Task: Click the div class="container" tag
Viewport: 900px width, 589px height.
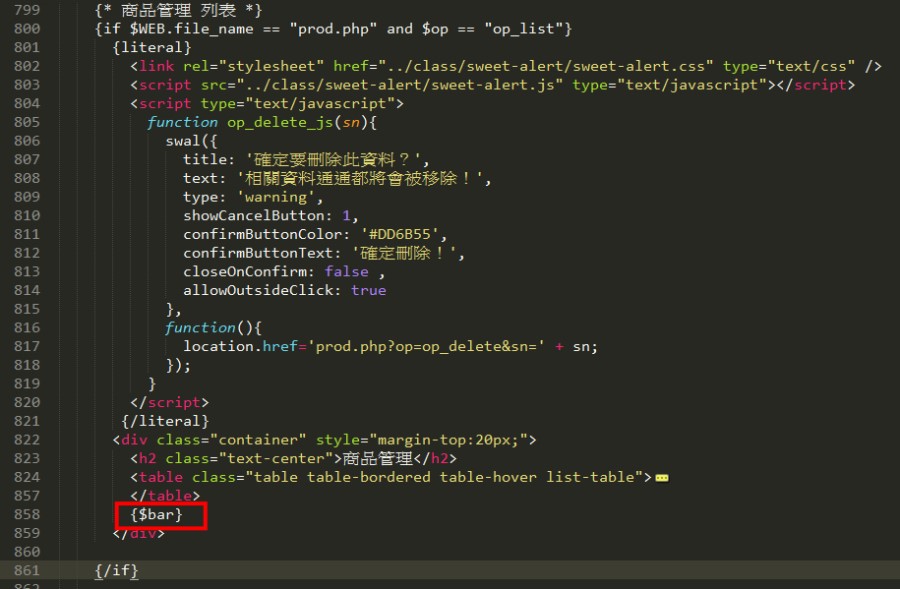Action: click(324, 440)
